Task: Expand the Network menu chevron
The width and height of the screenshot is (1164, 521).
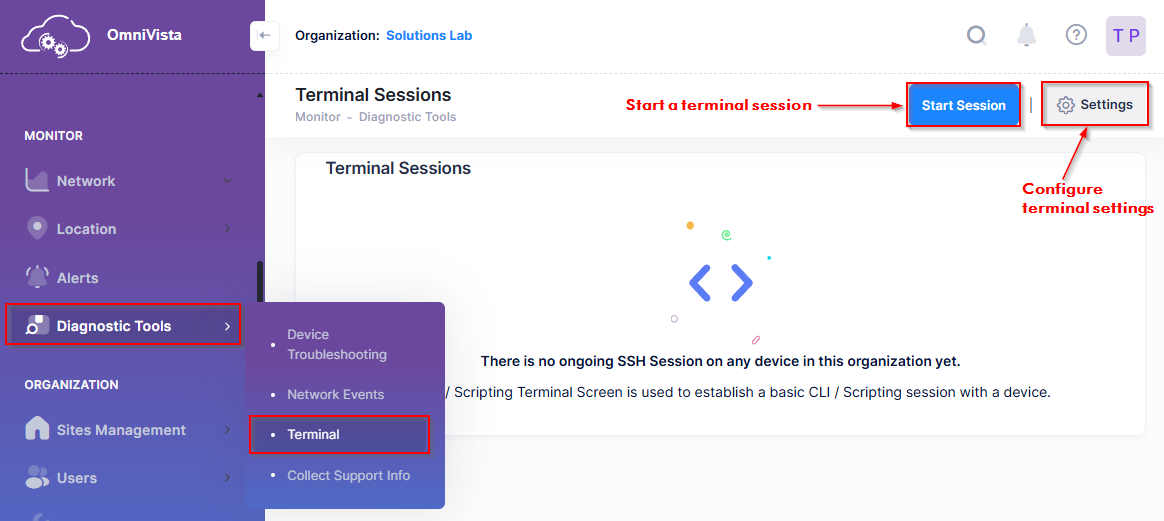Action: click(x=227, y=181)
